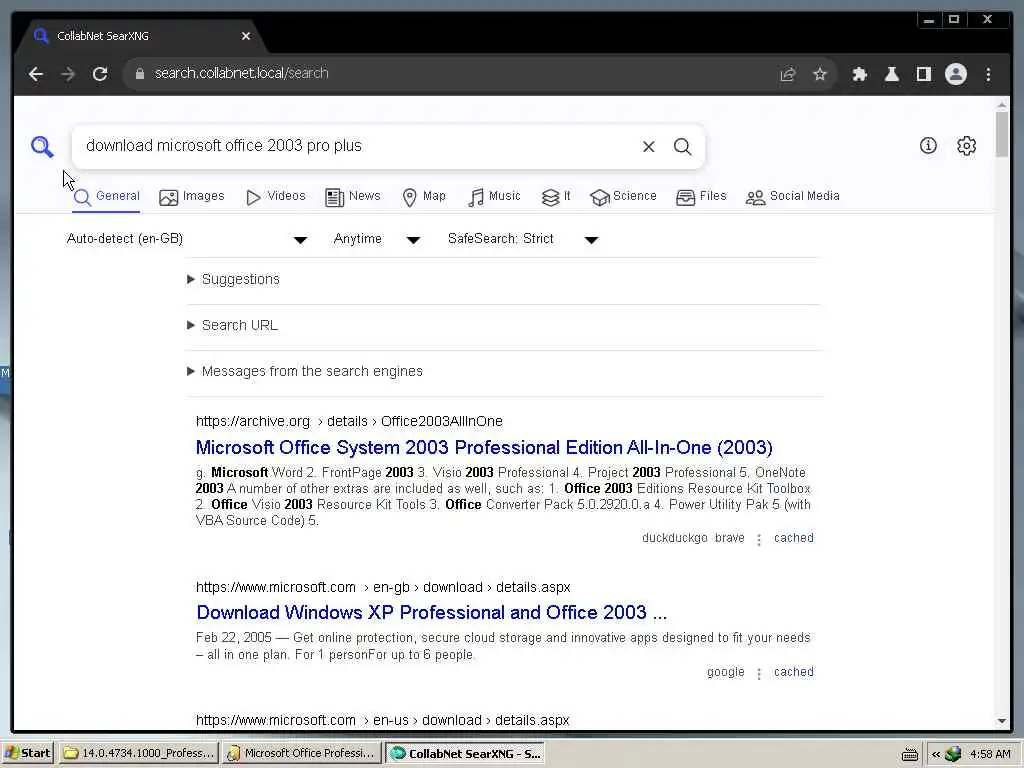The height and width of the screenshot is (768, 1024).
Task: Click the network globe tray icon
Action: [x=953, y=754]
